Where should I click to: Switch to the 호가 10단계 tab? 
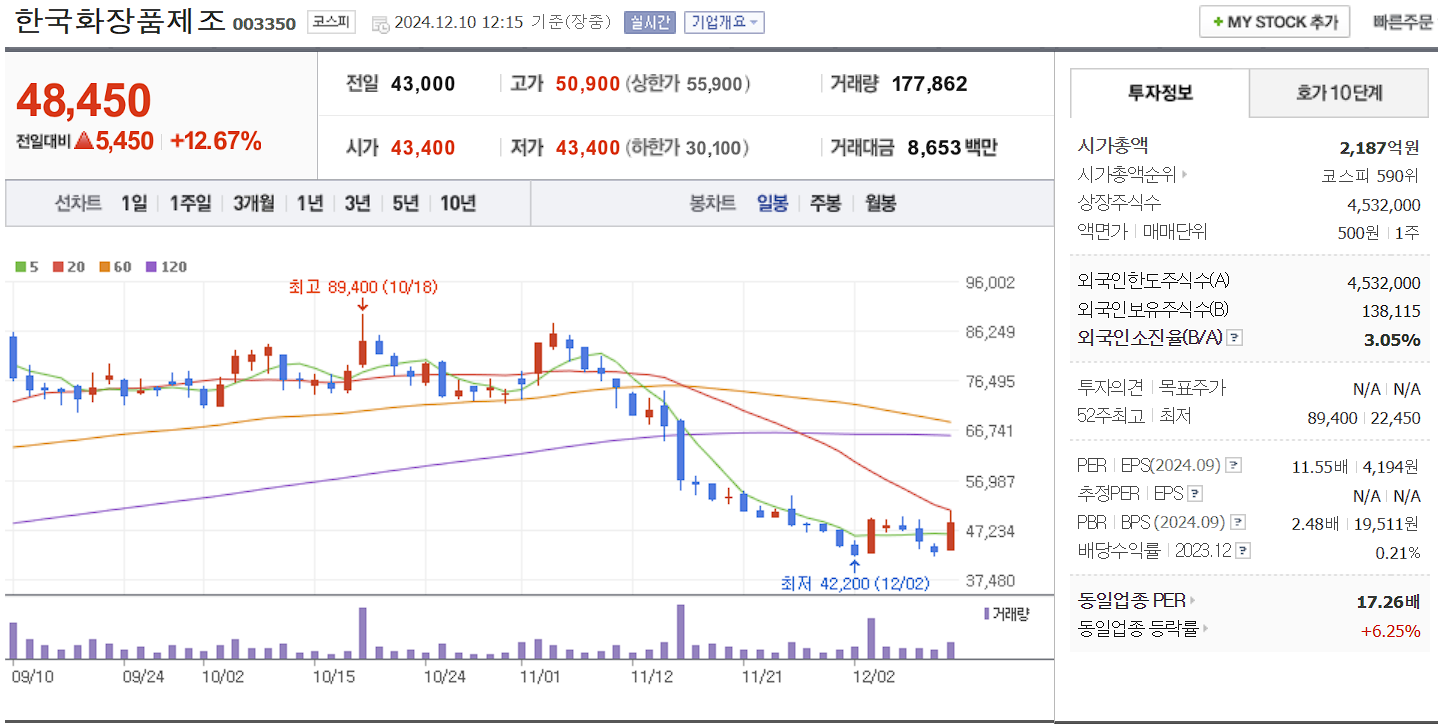click(x=1337, y=91)
